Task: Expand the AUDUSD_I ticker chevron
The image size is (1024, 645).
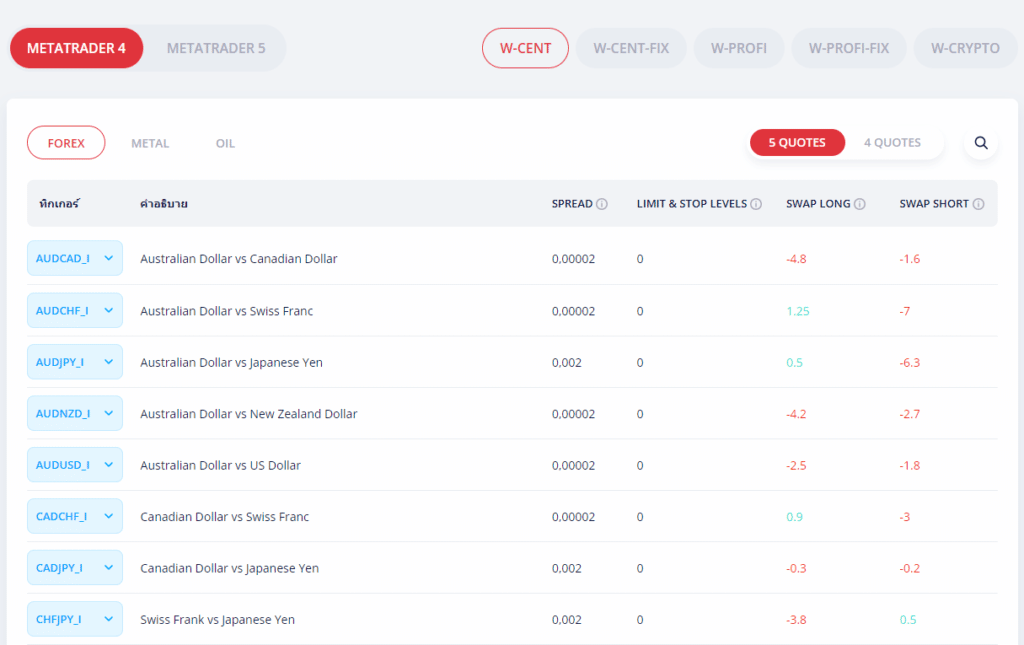Action: [108, 465]
